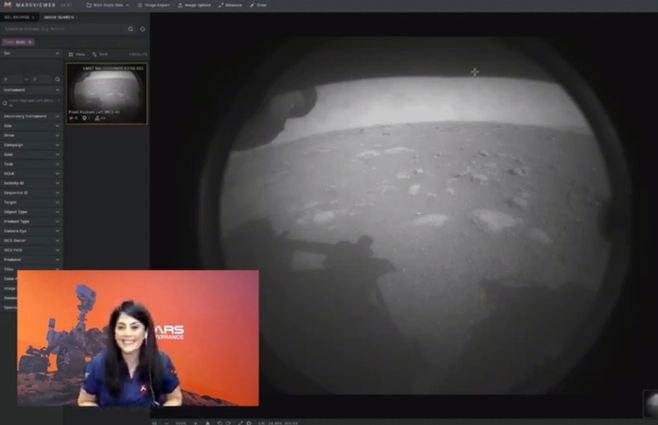The width and height of the screenshot is (658, 425).
Task: Click the search magnifier icon
Action: coord(130,29)
